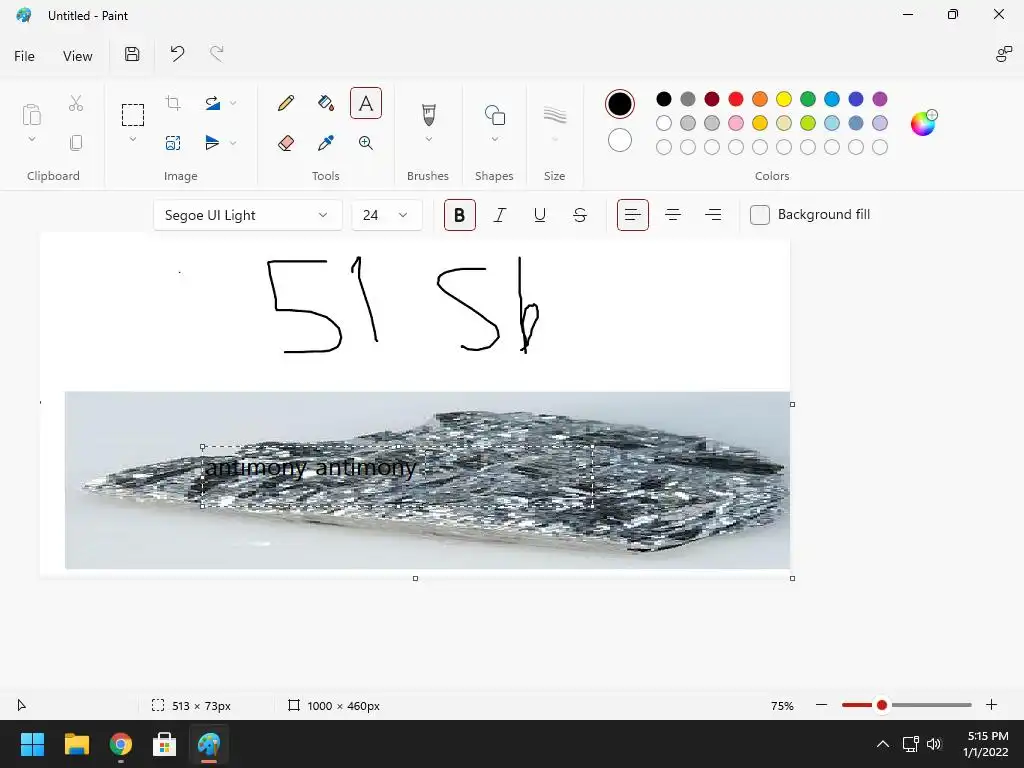1024x768 pixels.
Task: Click the Redo arrow
Action: pyautogui.click(x=217, y=54)
